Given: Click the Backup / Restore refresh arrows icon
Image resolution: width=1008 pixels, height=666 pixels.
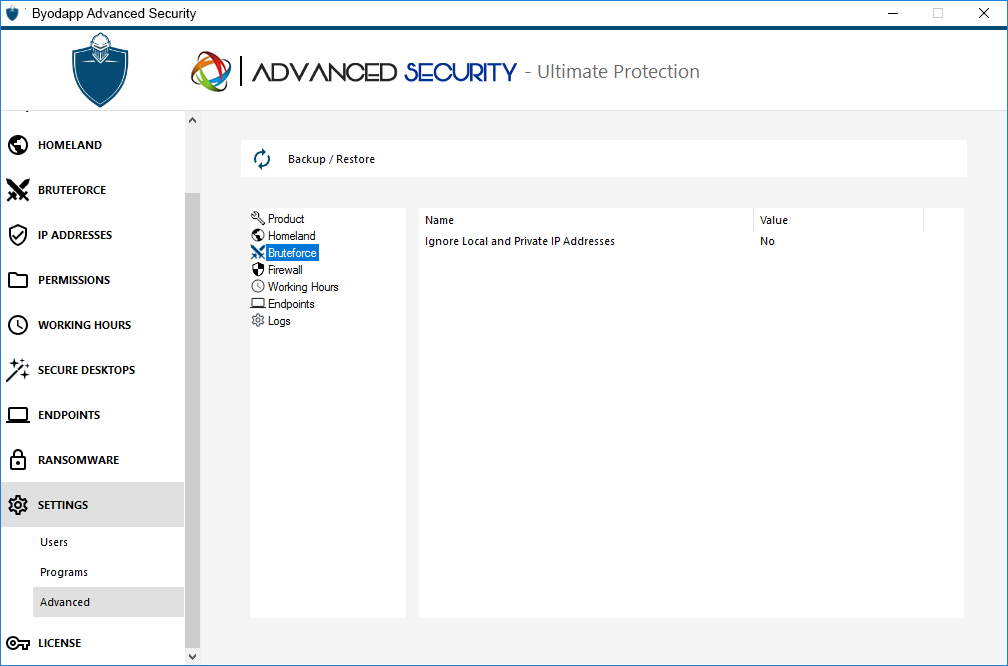Looking at the screenshot, I should tap(262, 159).
